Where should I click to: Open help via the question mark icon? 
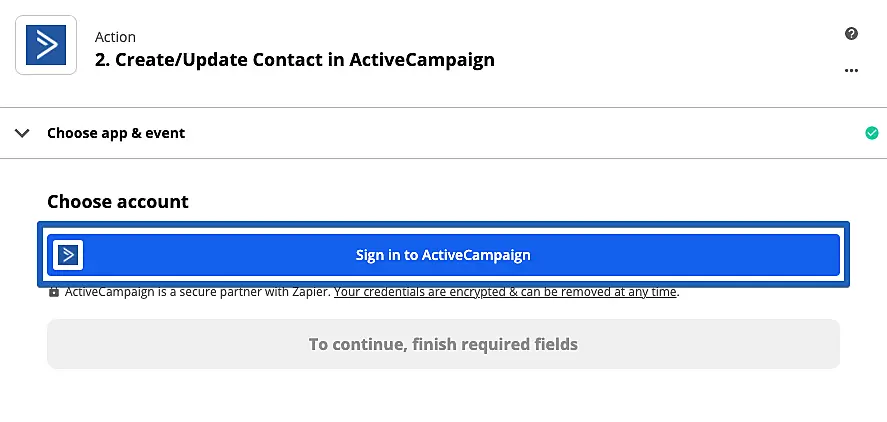tap(851, 34)
